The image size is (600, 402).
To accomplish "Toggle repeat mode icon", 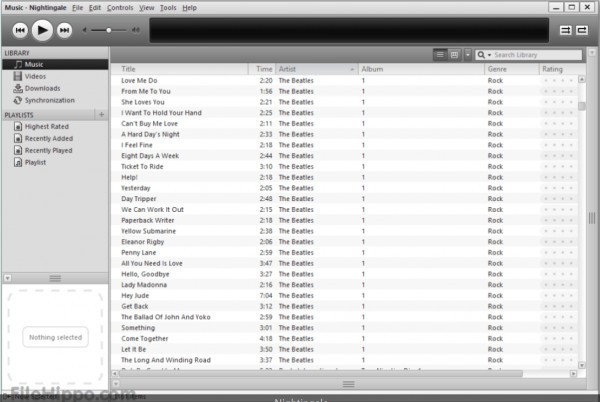I will (x=582, y=30).
